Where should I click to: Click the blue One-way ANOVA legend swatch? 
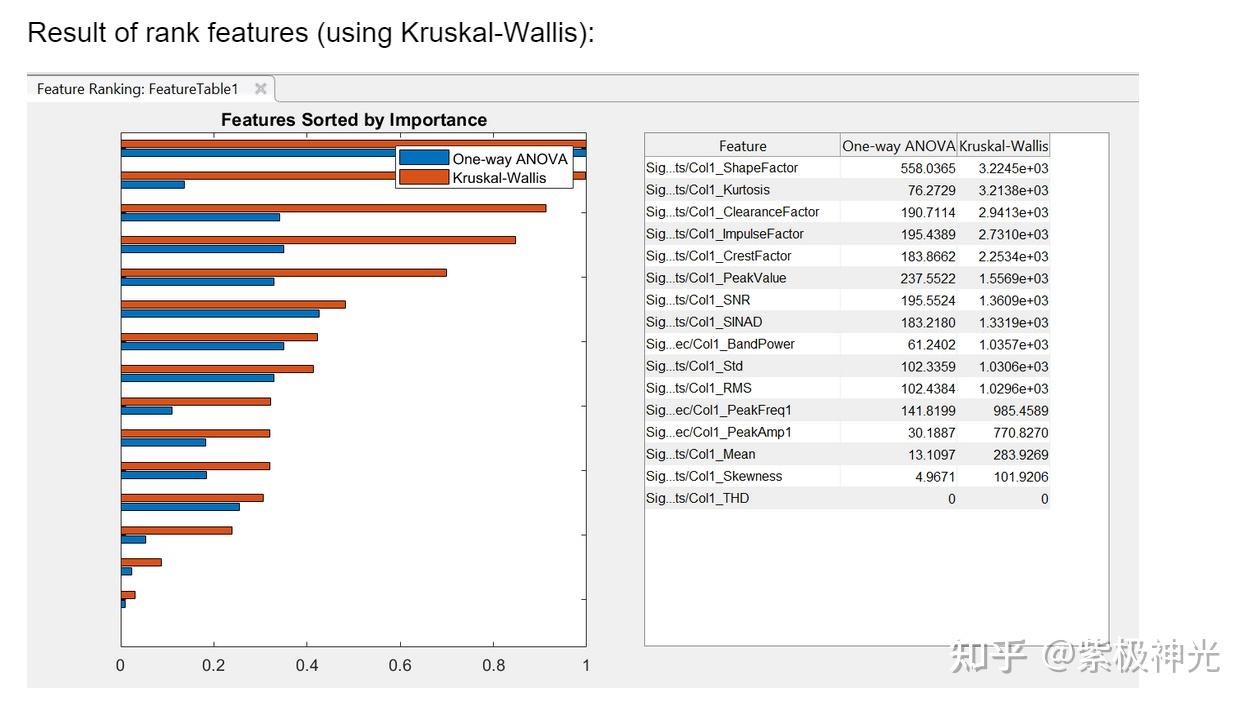click(x=424, y=158)
